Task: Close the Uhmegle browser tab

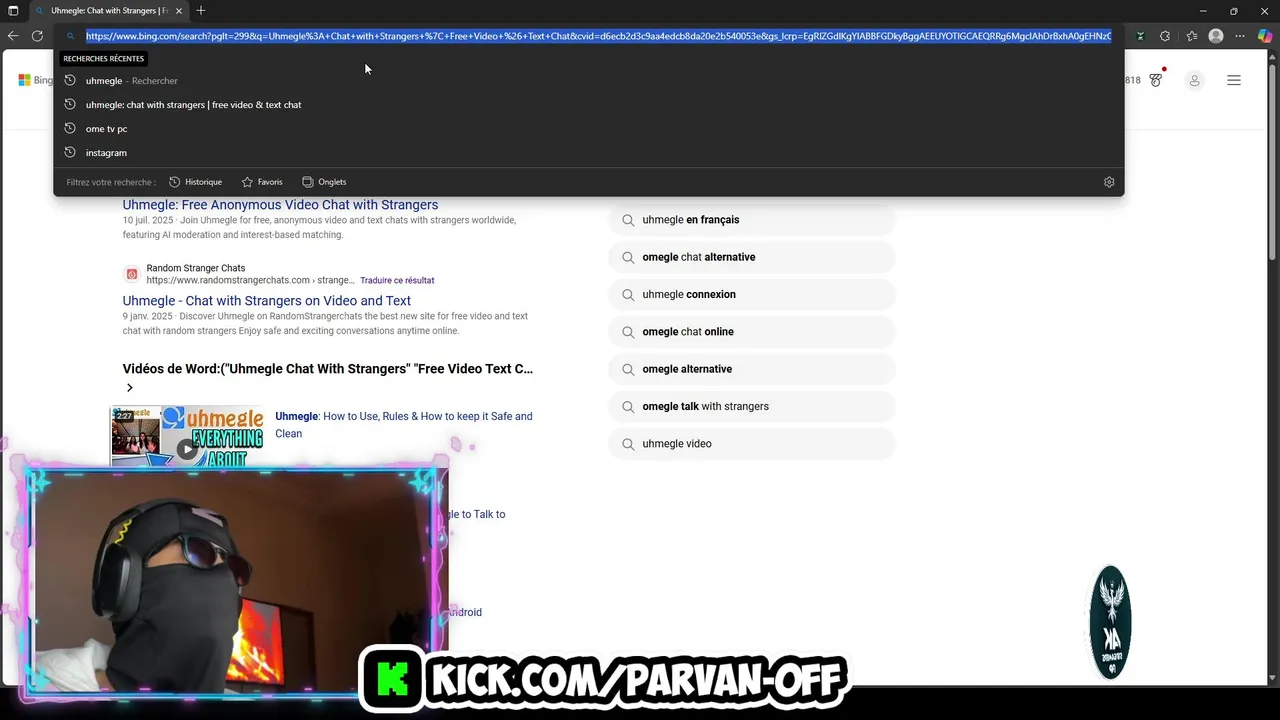Action: (179, 11)
